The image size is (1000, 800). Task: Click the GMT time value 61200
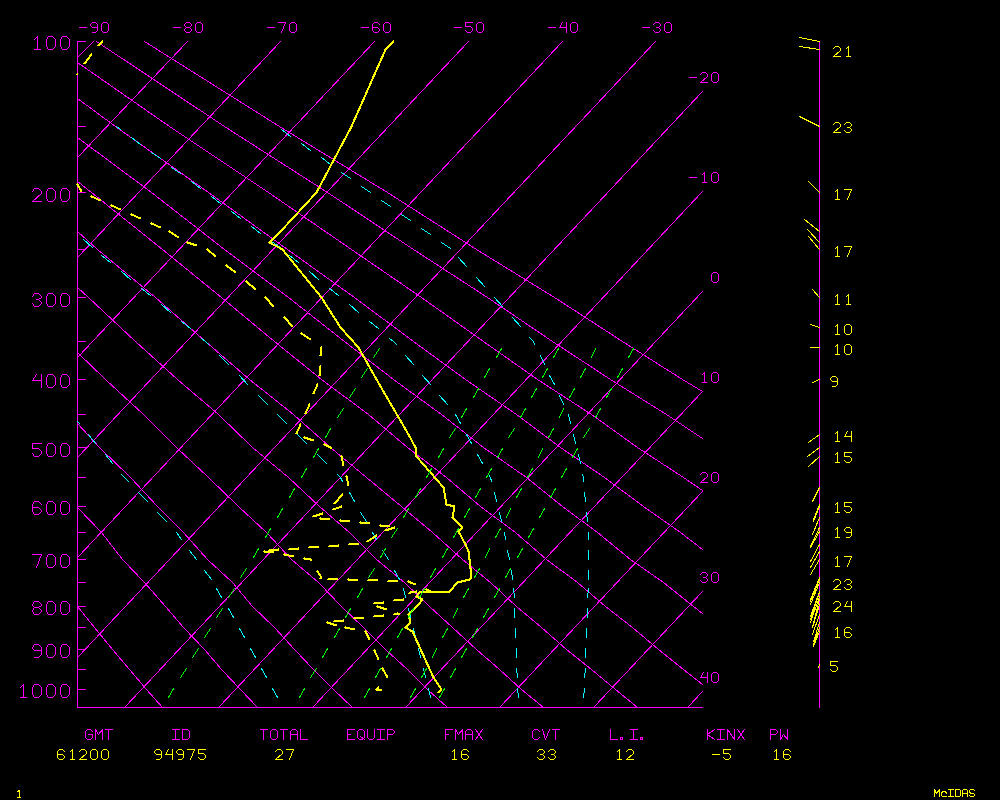tap(83, 755)
